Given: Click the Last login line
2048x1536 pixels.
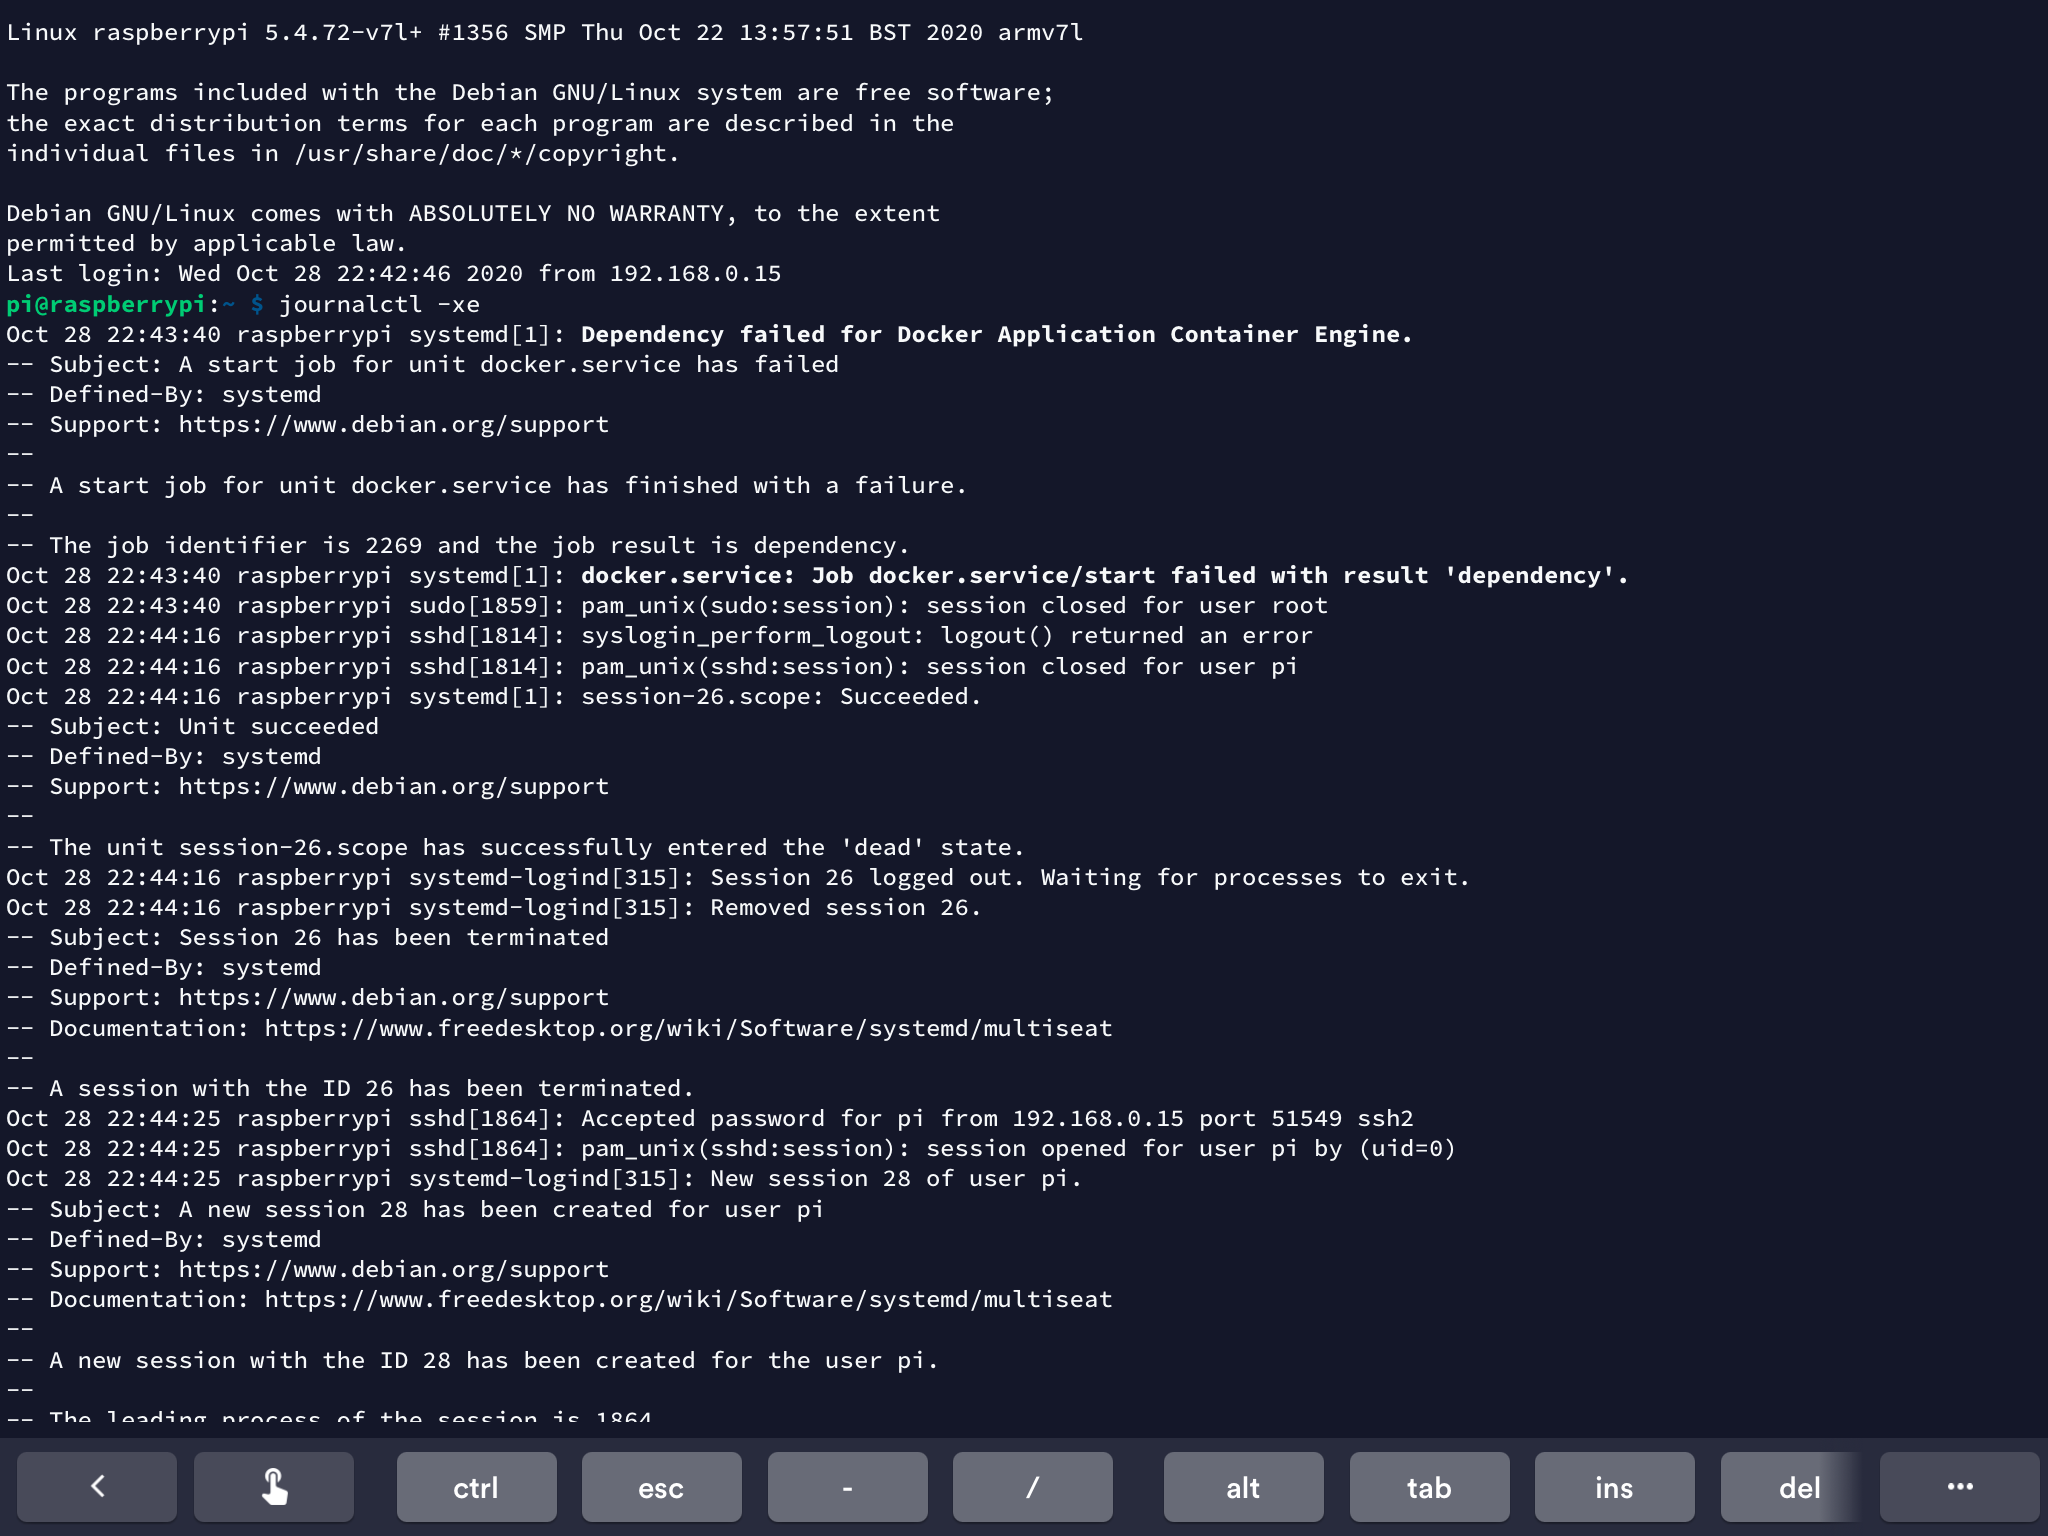Looking at the screenshot, I should [393, 273].
